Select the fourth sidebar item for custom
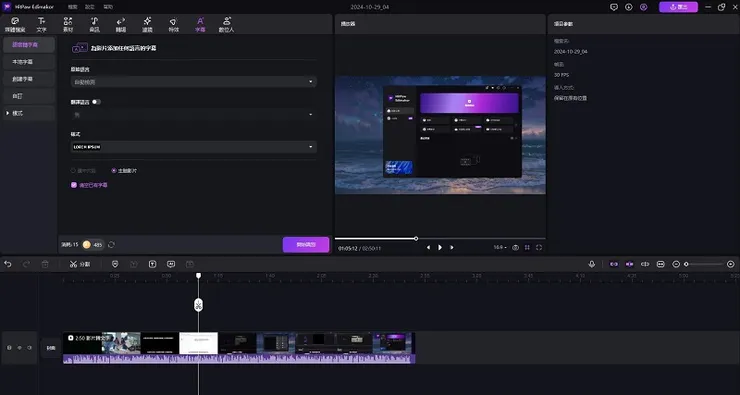The width and height of the screenshot is (740, 395). [28, 96]
